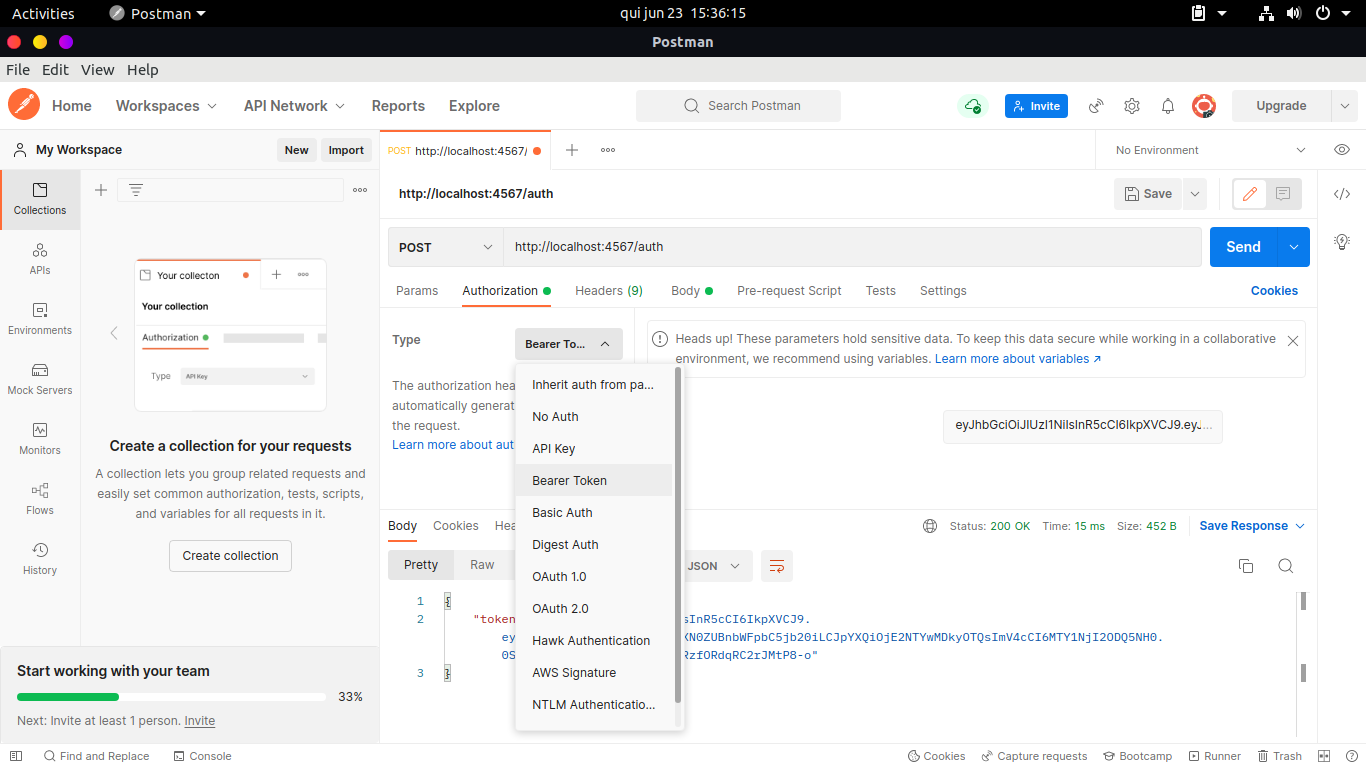Image resolution: width=1366 pixels, height=768 pixels.
Task: Open the No Environment selector dropdown
Action: pyautogui.click(x=1210, y=150)
